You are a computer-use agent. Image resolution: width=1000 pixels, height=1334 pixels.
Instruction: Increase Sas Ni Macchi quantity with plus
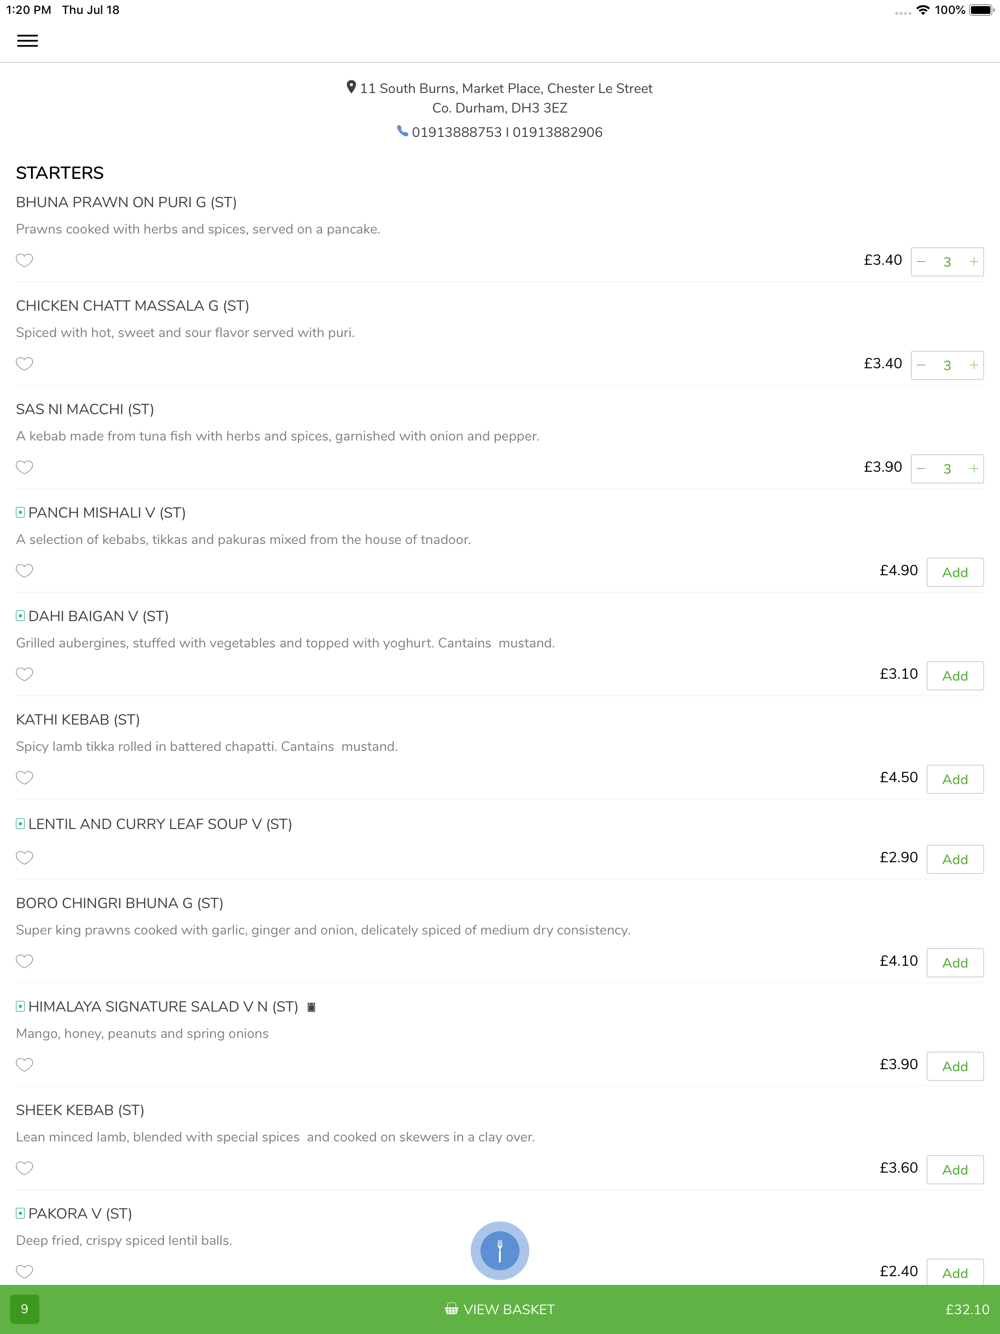[x=973, y=469]
